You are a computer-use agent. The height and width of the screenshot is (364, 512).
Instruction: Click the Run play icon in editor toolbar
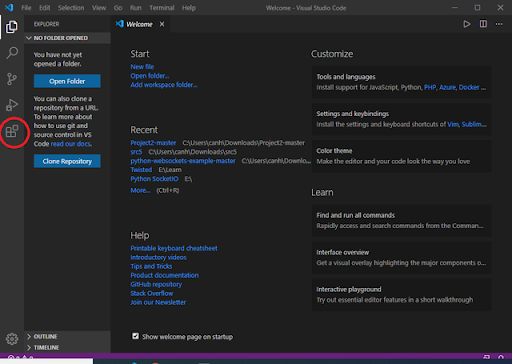pyautogui.click(x=467, y=24)
